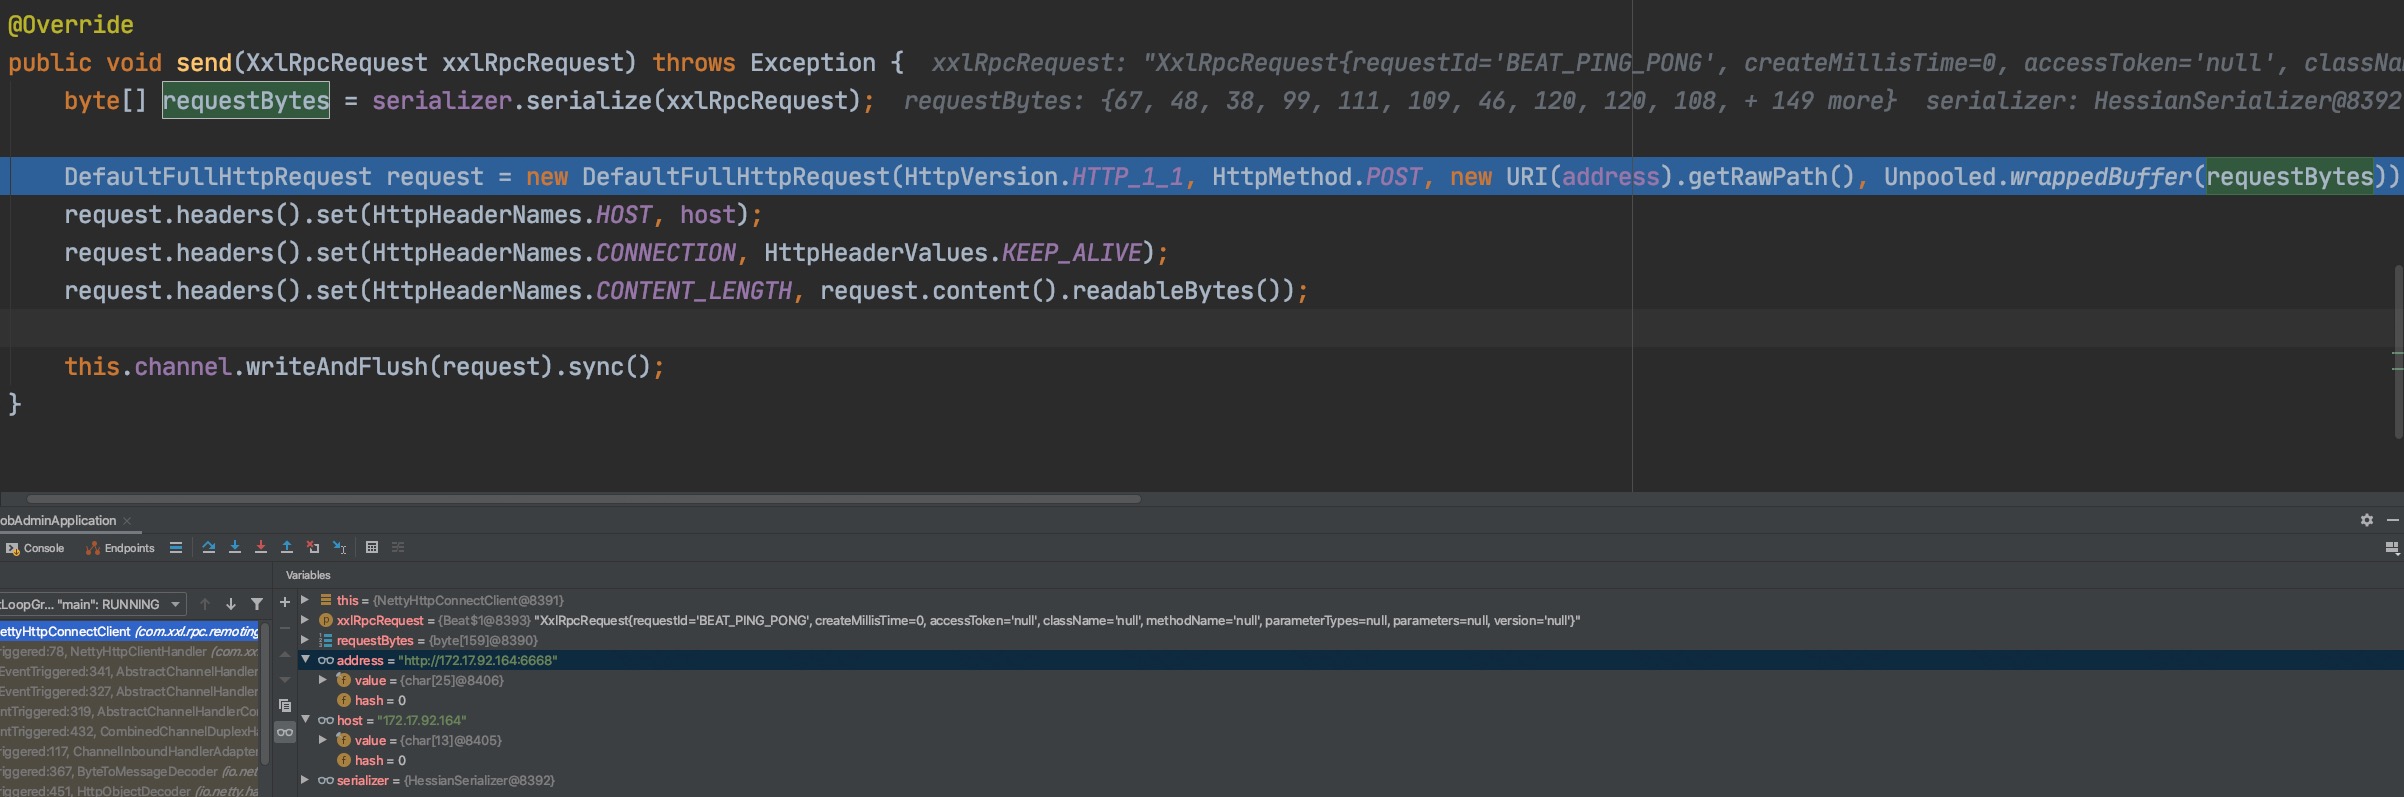Click the Step Over debugger icon
This screenshot has height=797, width=2404.
click(x=208, y=547)
